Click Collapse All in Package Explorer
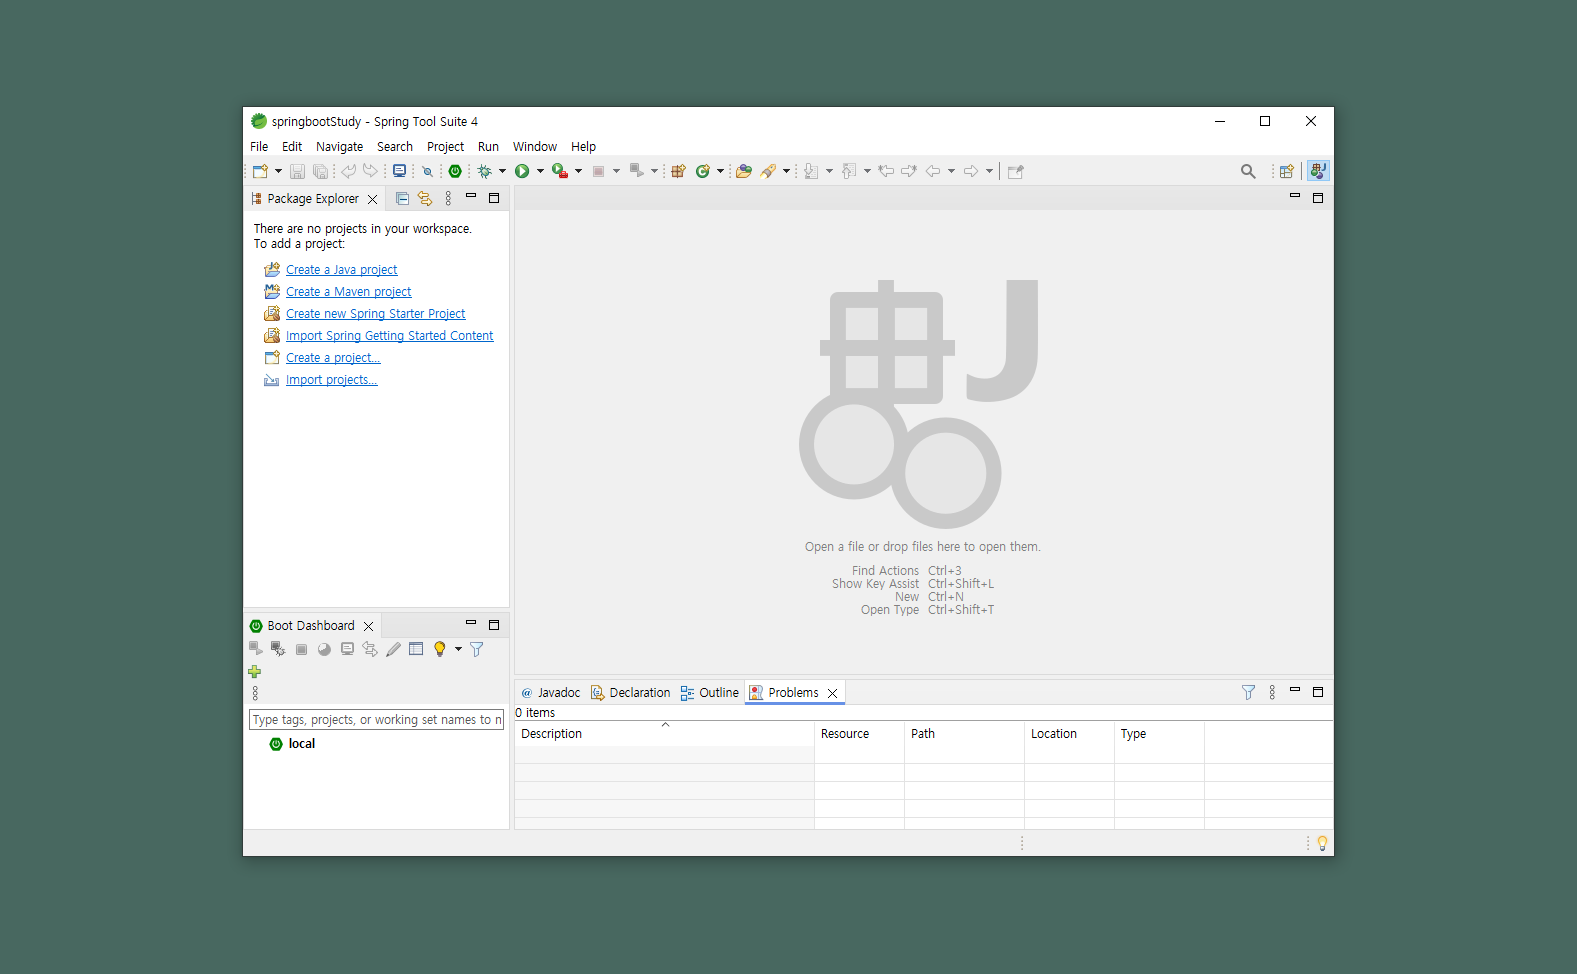 tap(402, 198)
